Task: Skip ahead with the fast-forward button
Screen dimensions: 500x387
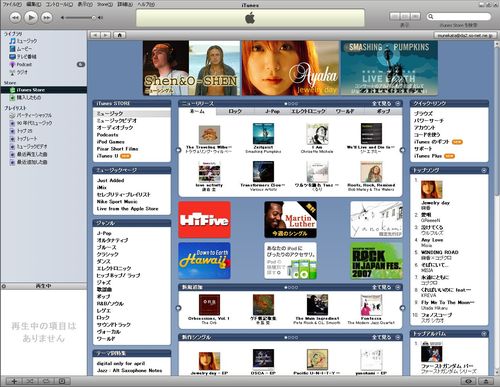Action: click(x=47, y=17)
